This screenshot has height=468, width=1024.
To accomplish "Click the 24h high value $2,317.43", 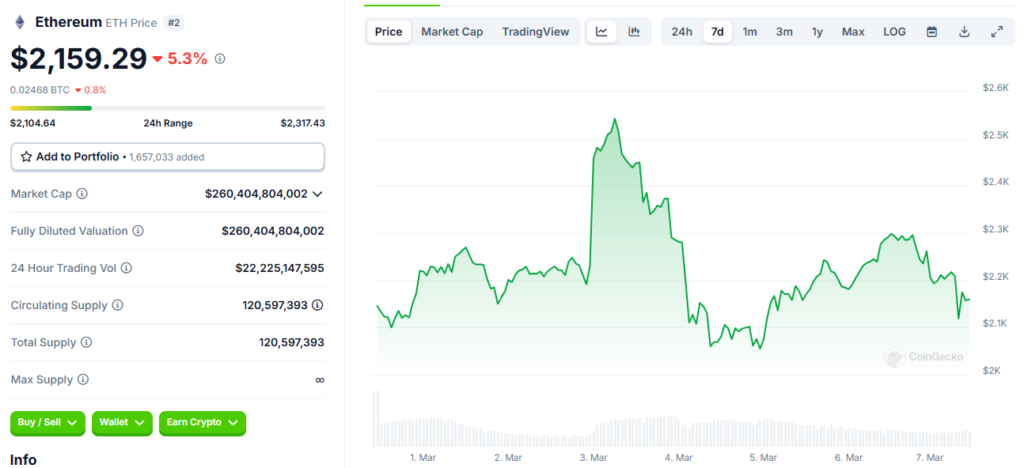I will (302, 123).
